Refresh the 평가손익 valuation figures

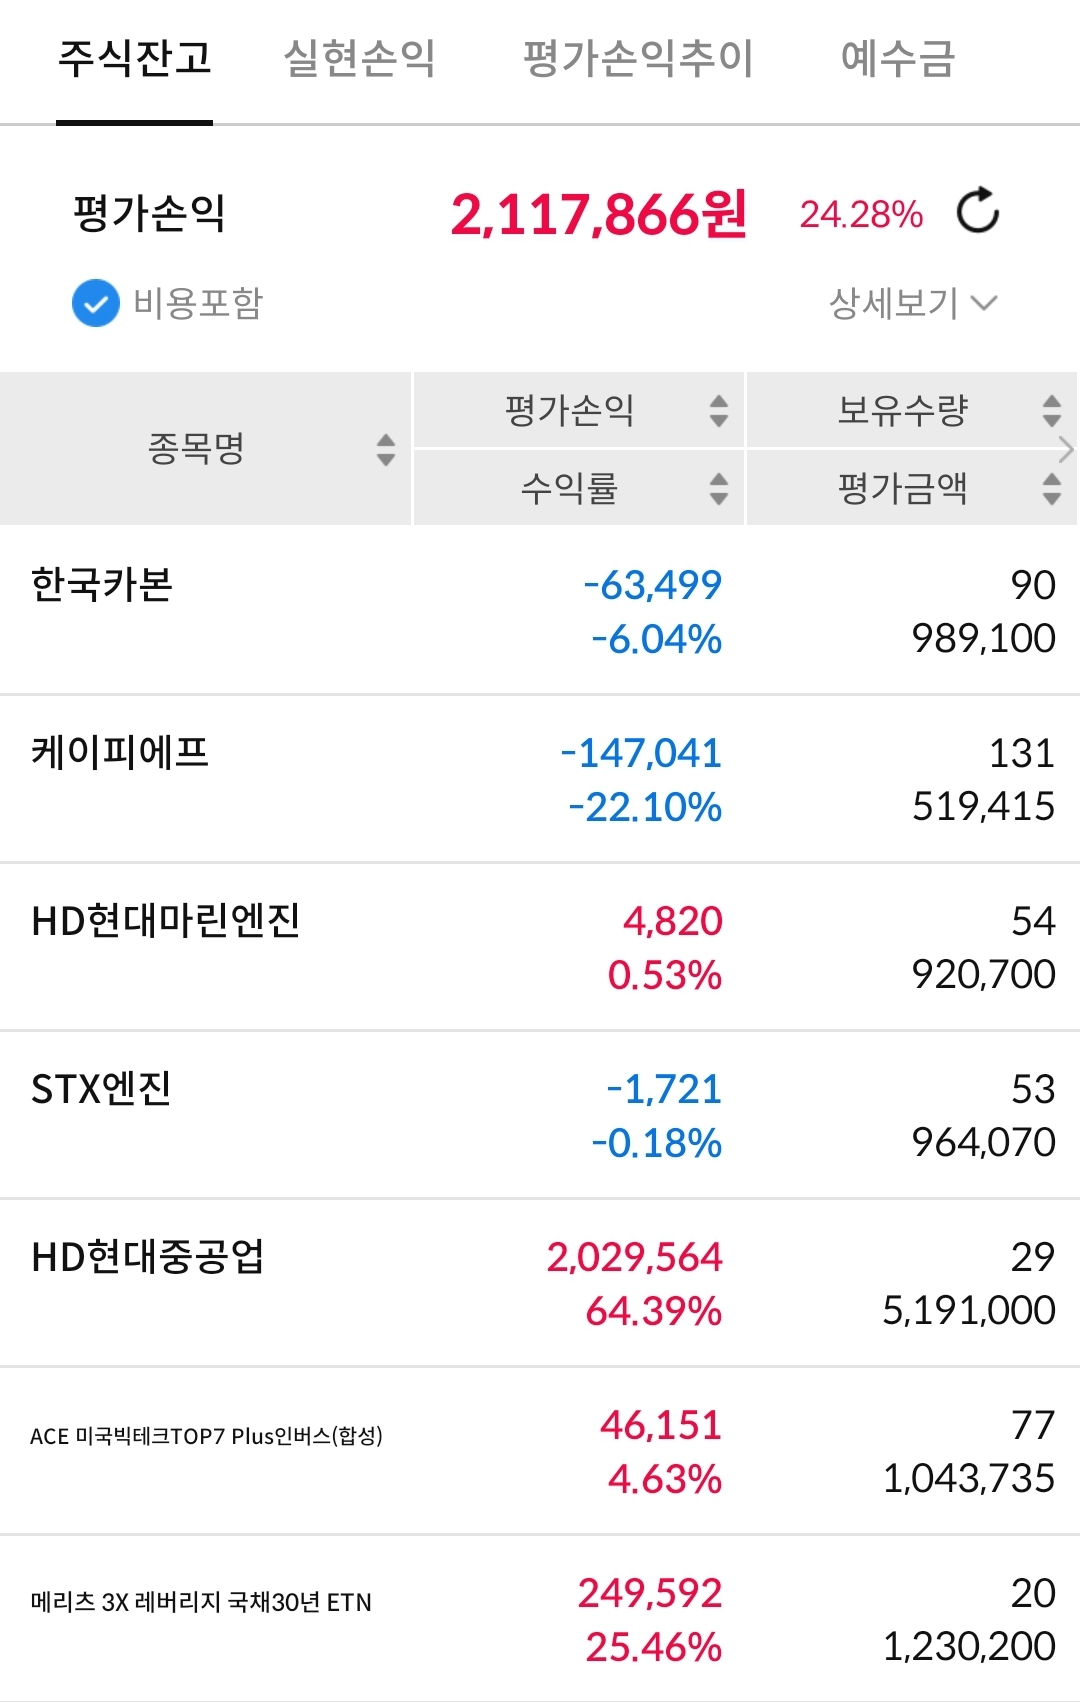(978, 211)
